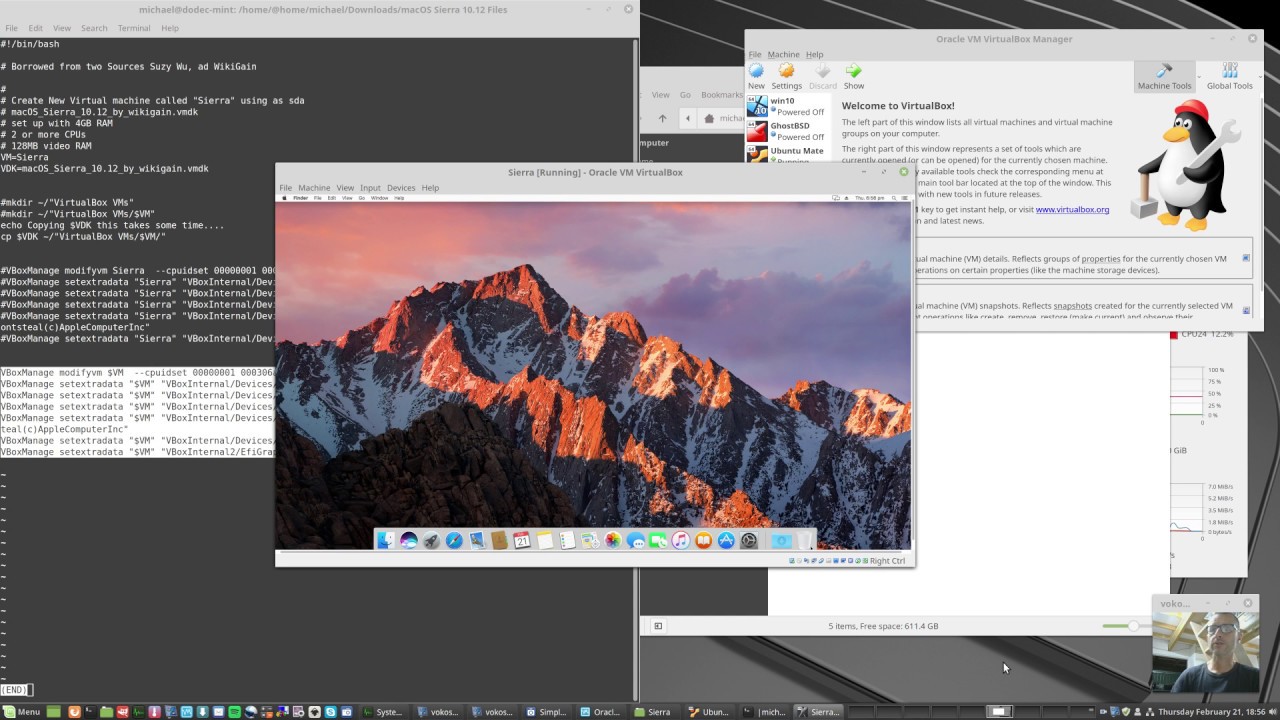
Task: Open Machine menu of Sierra VM window
Action: [314, 188]
